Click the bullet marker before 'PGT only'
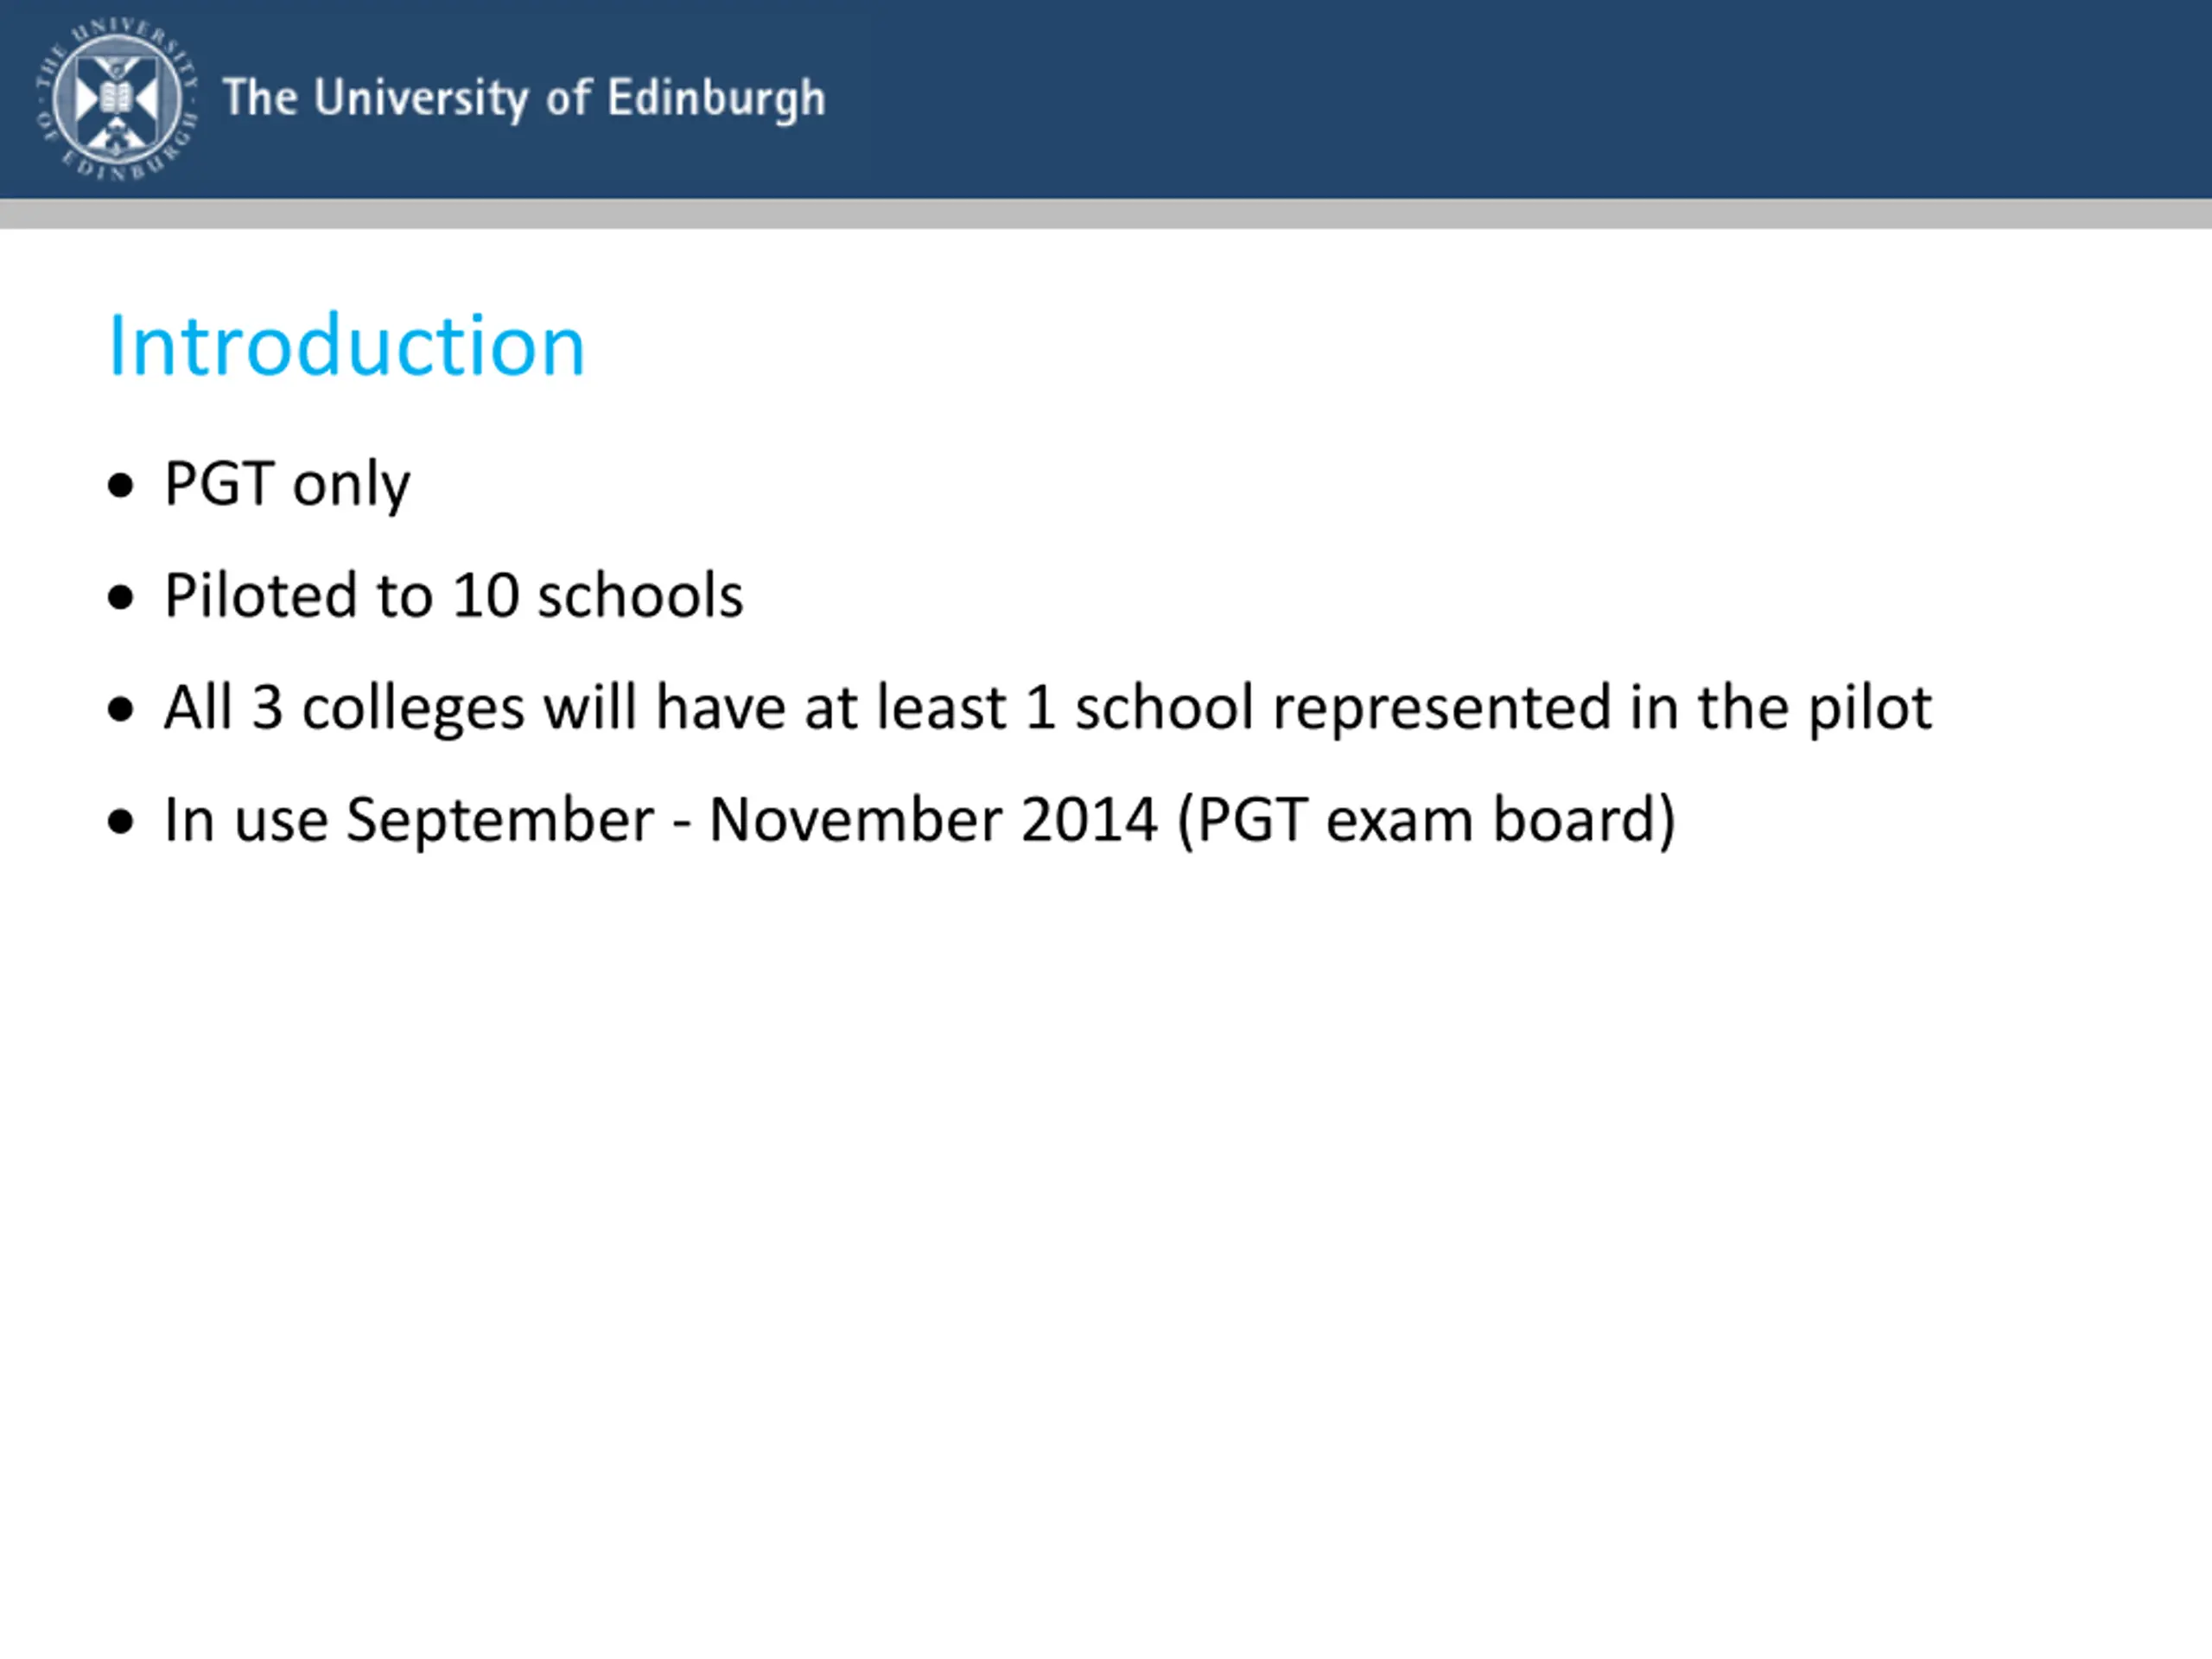2212x1659 pixels. click(x=120, y=486)
